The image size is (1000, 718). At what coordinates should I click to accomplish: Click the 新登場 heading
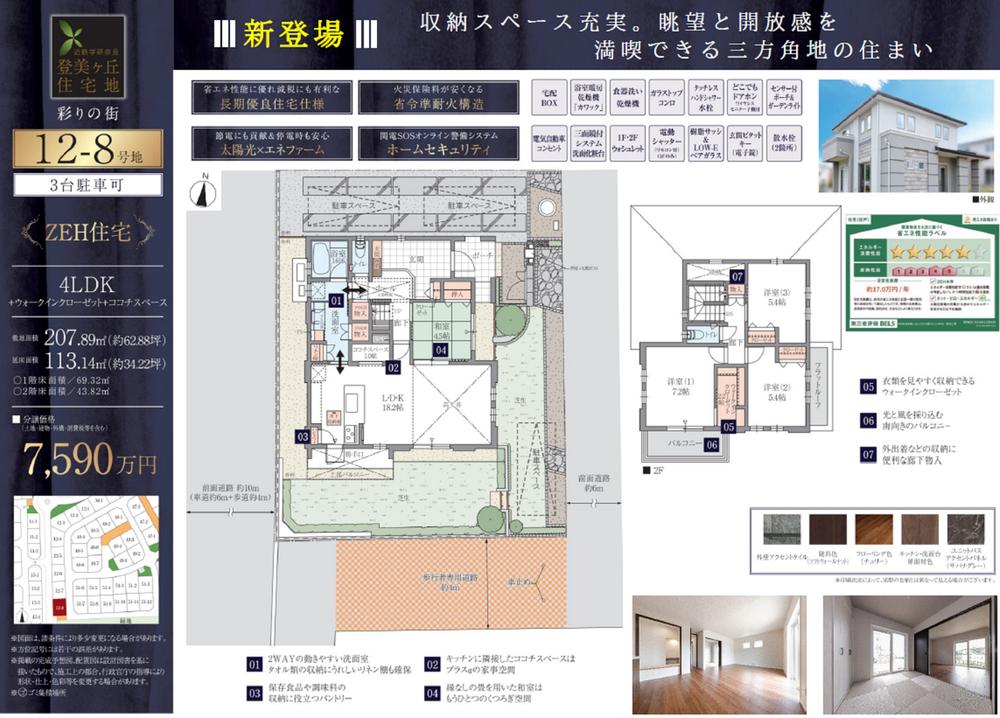[x=293, y=34]
